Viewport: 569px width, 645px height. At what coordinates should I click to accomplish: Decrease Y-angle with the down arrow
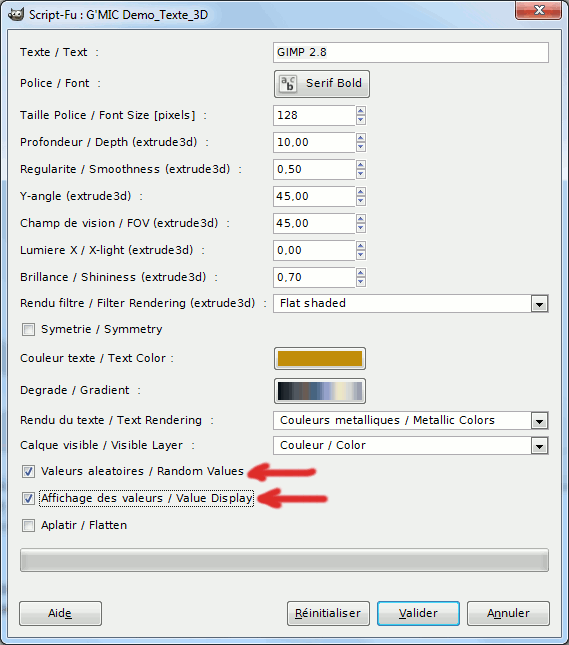361,201
